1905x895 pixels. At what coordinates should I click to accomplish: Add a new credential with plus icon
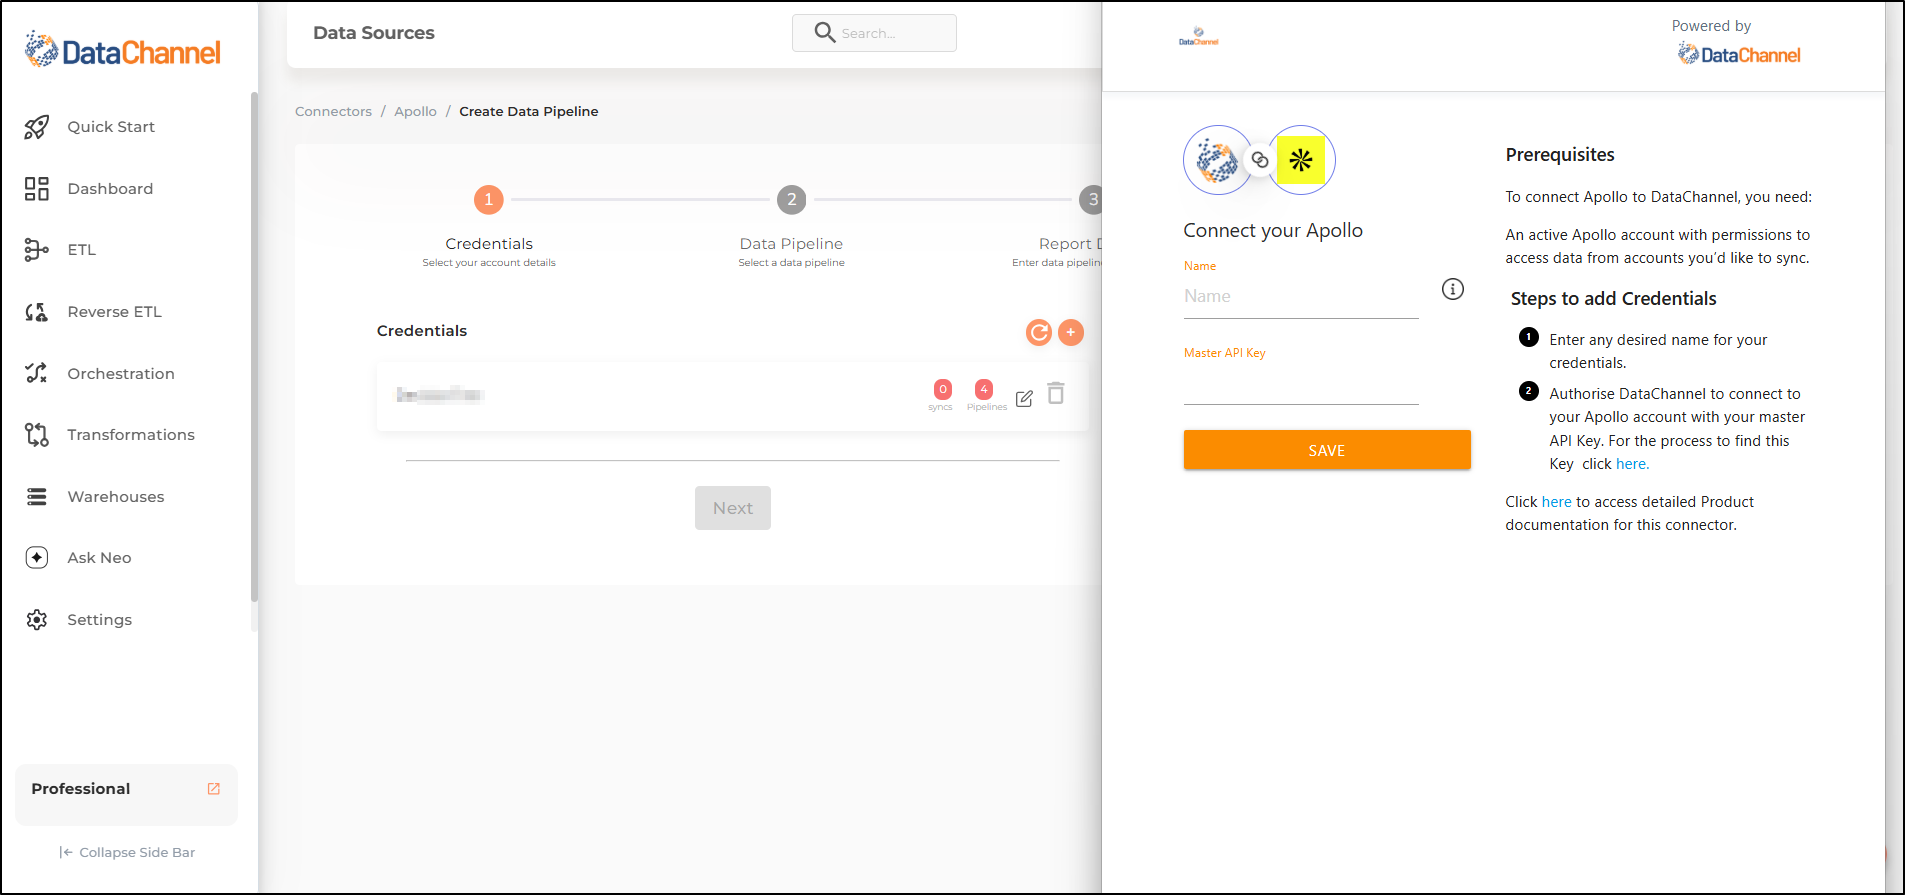coord(1071,332)
